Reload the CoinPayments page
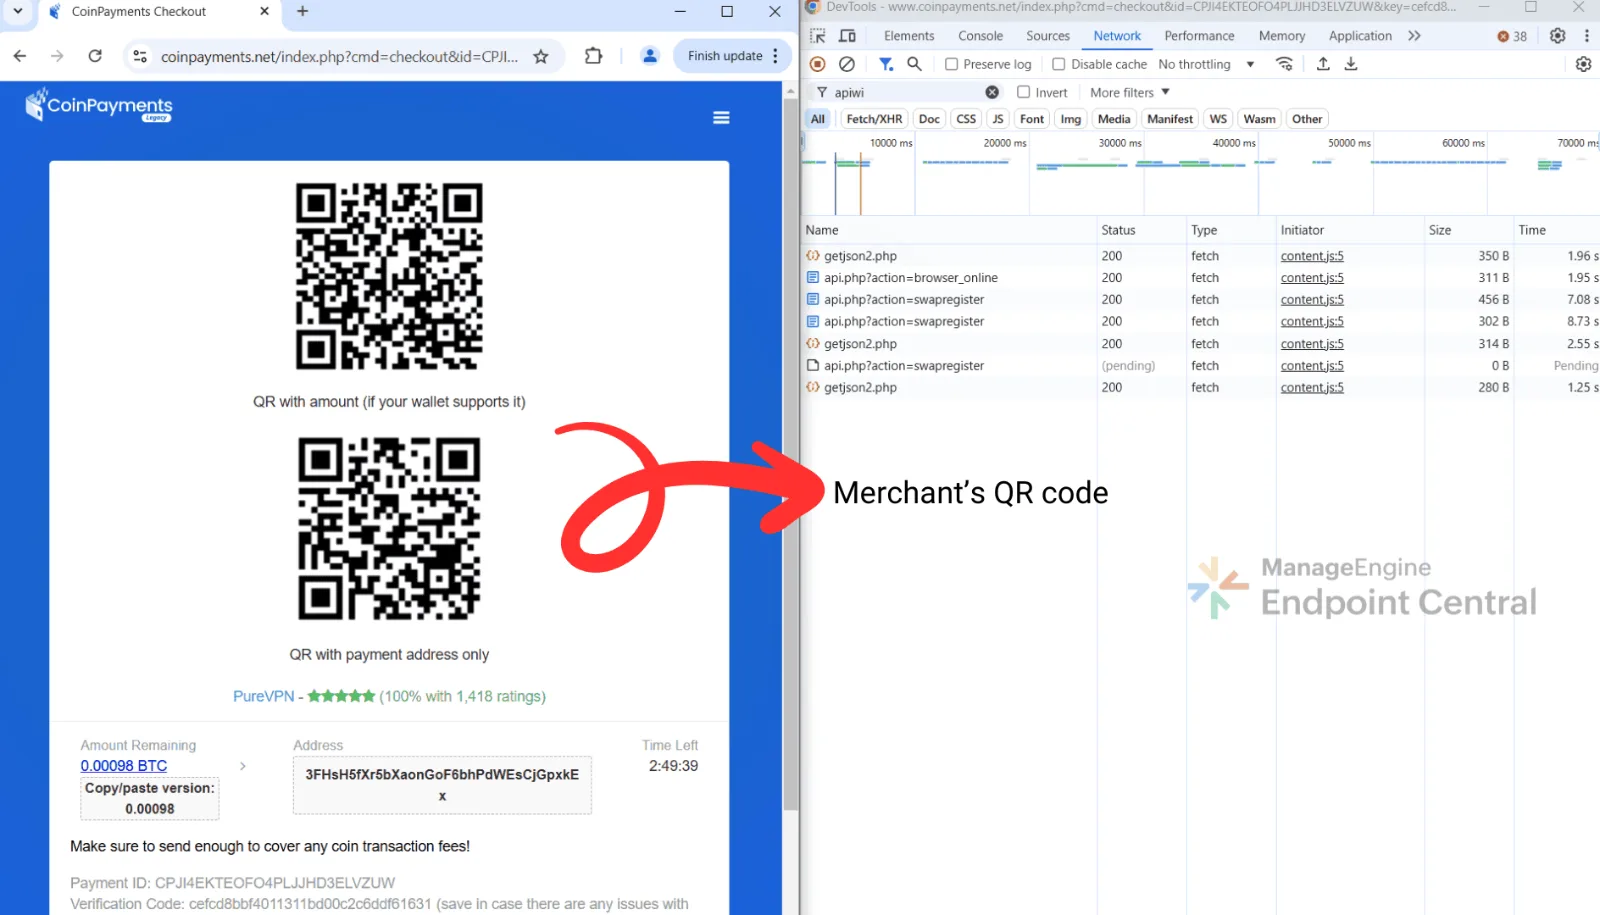The width and height of the screenshot is (1600, 915). pyautogui.click(x=95, y=56)
